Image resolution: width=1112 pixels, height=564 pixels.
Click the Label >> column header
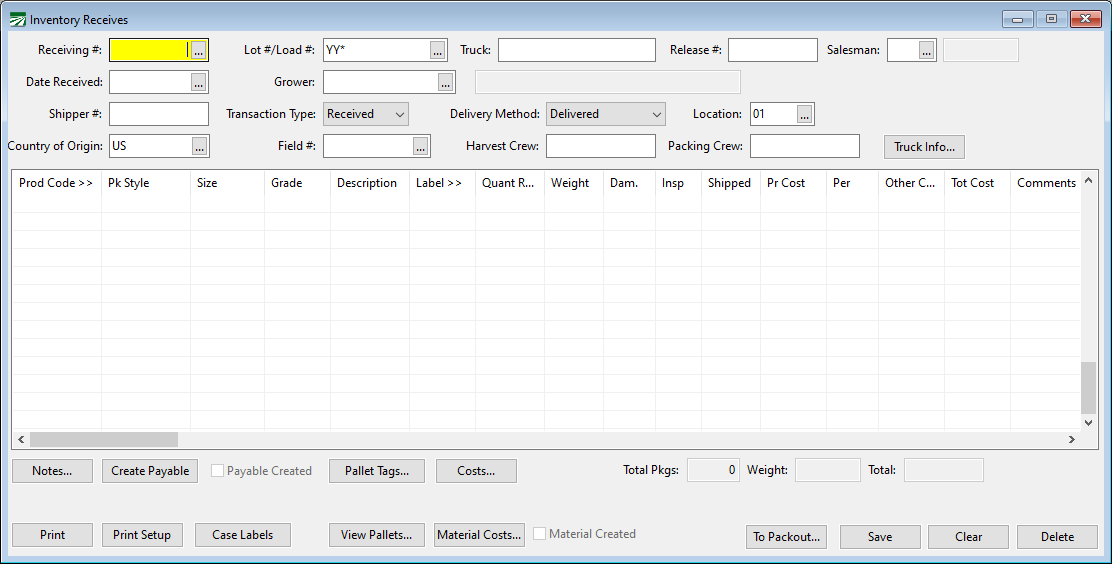pyautogui.click(x=439, y=183)
